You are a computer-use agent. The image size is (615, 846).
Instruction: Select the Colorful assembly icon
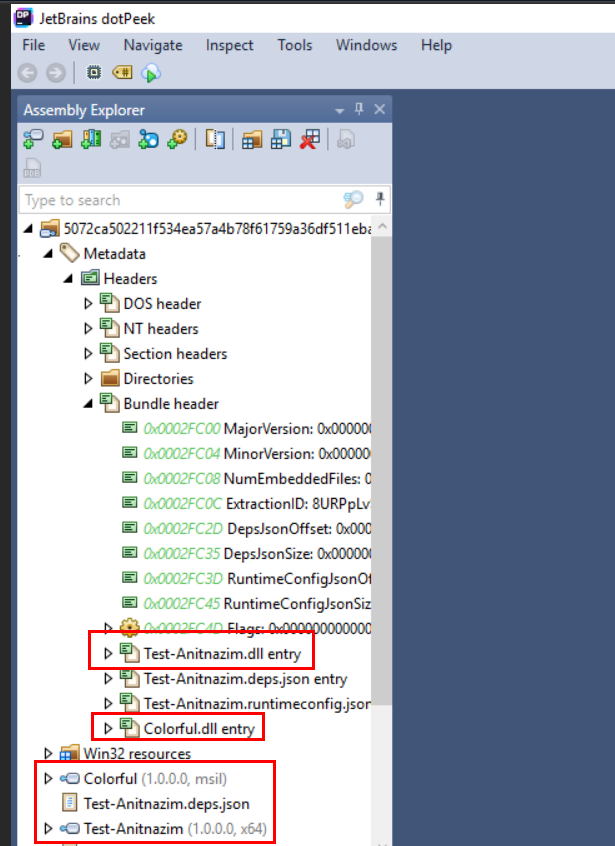click(x=70, y=779)
